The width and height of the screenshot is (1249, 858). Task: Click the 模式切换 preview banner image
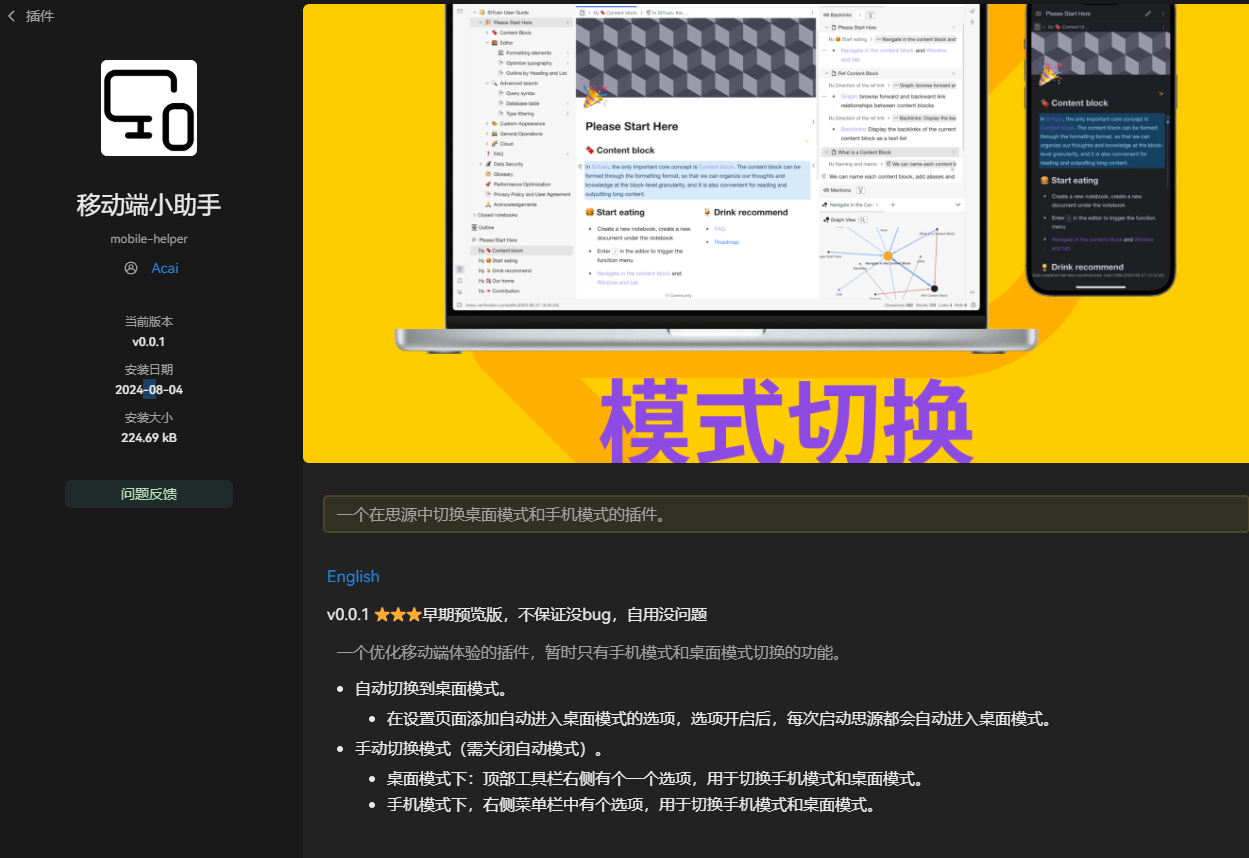click(x=776, y=233)
